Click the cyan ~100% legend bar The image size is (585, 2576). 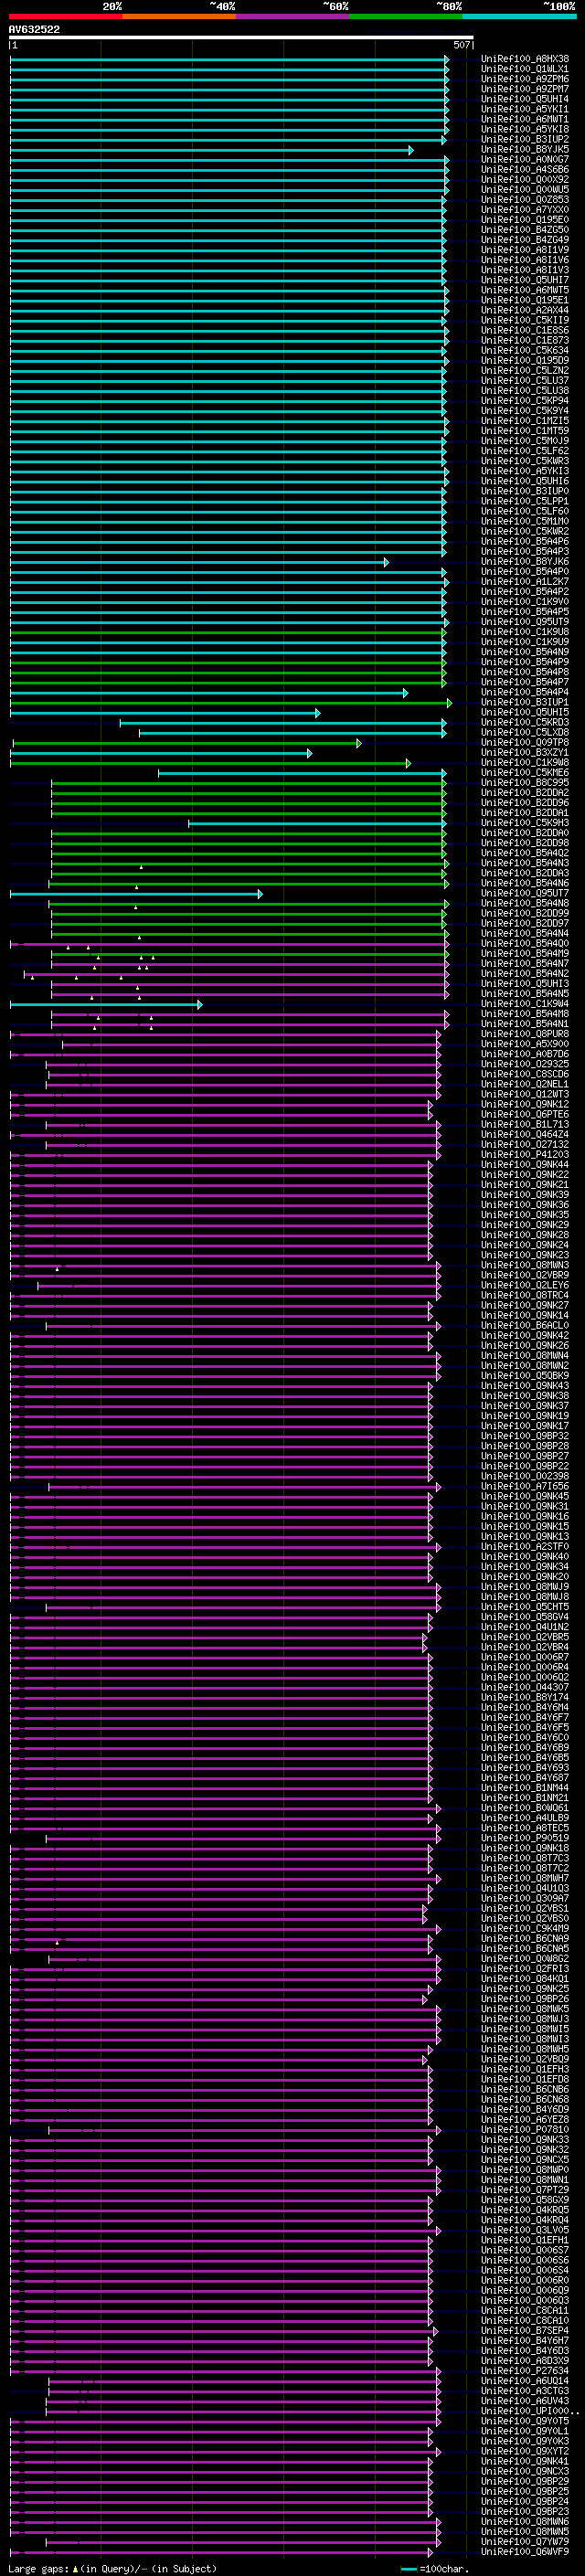click(x=518, y=16)
